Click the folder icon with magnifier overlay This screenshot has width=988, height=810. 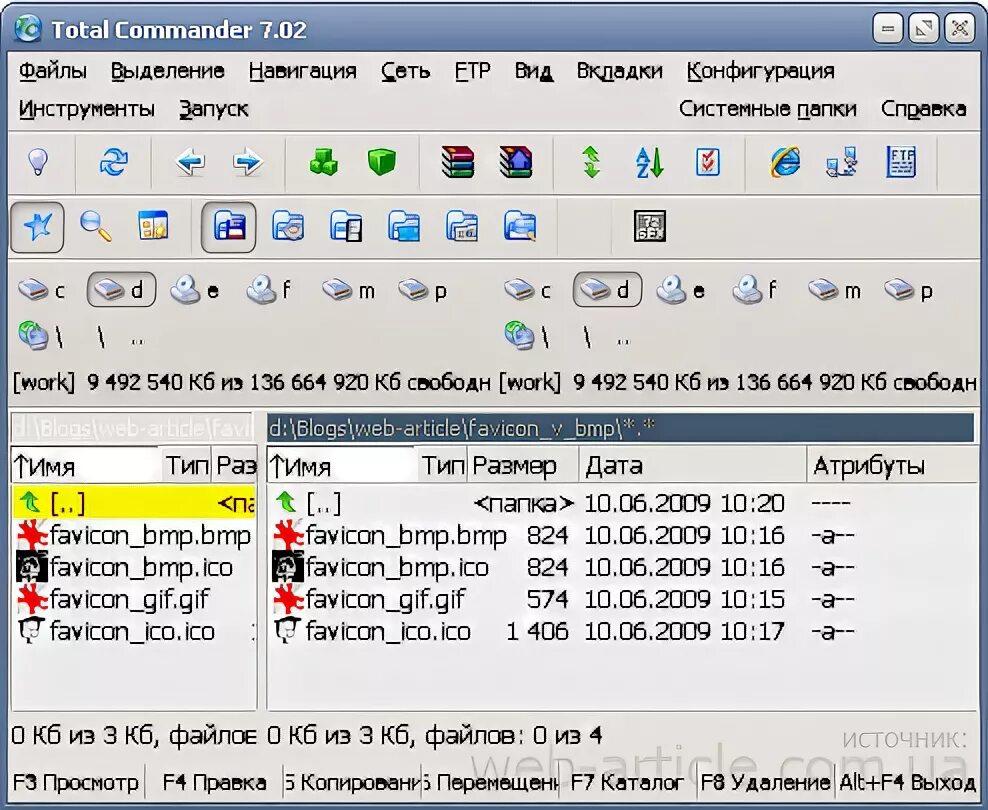[x=520, y=227]
